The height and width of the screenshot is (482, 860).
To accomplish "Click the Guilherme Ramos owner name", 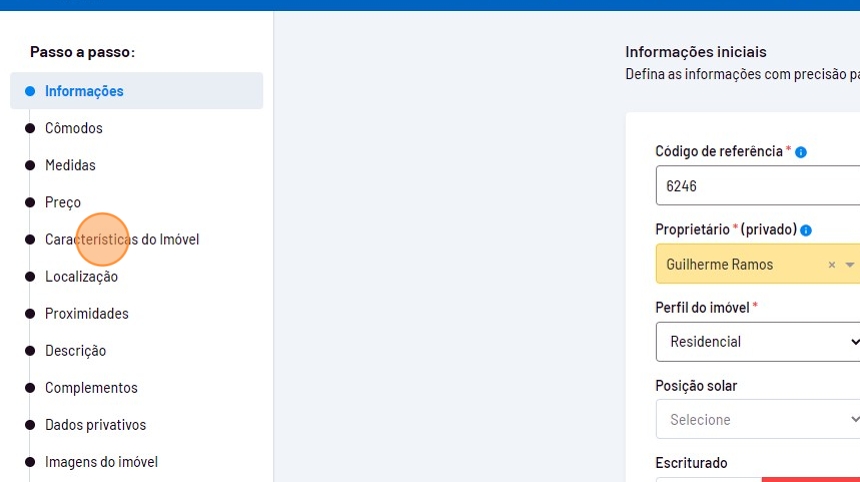I will coord(720,265).
